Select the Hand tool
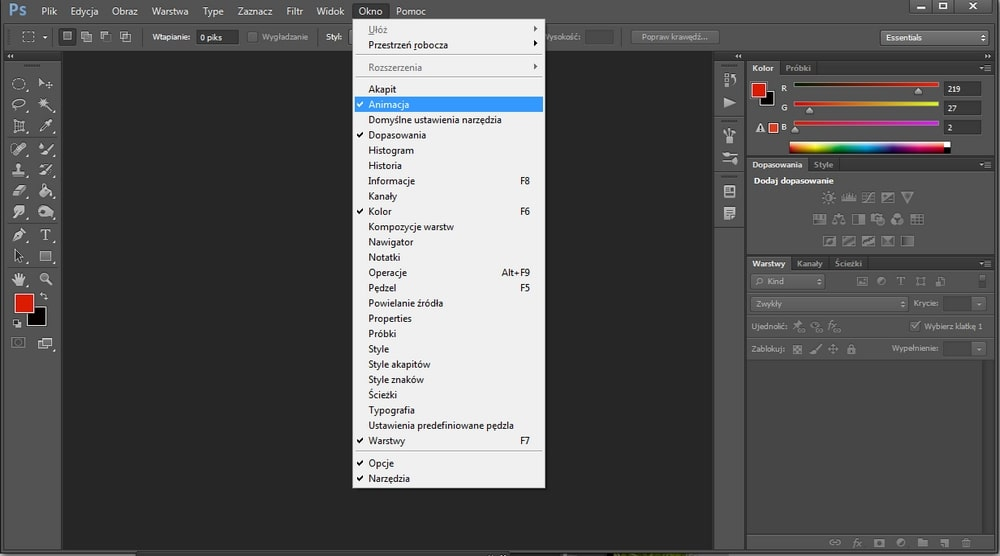Screen dimensions: 1000x556 19,279
